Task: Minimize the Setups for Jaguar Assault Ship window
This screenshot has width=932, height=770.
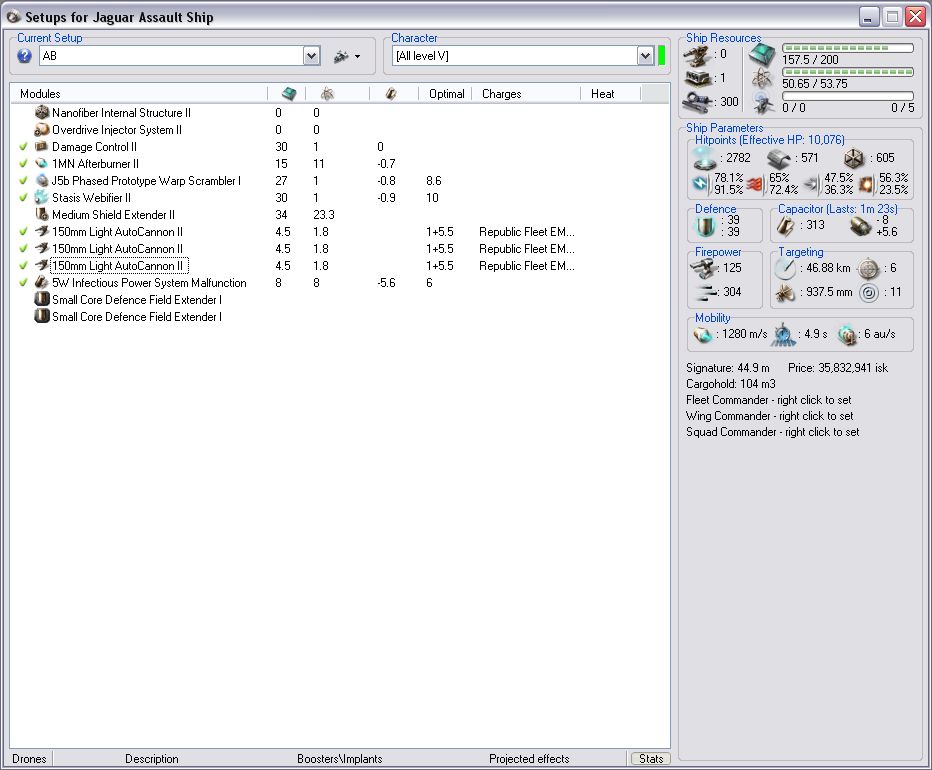Action: 869,17
